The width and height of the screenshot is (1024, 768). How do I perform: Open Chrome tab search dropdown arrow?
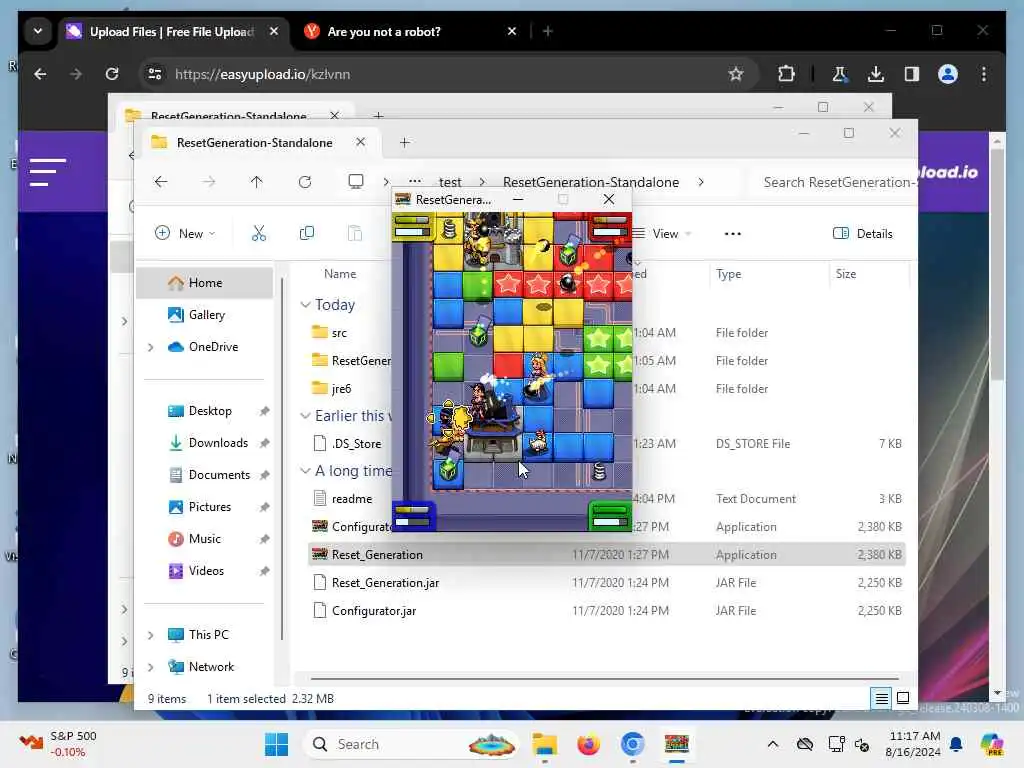pos(38,31)
